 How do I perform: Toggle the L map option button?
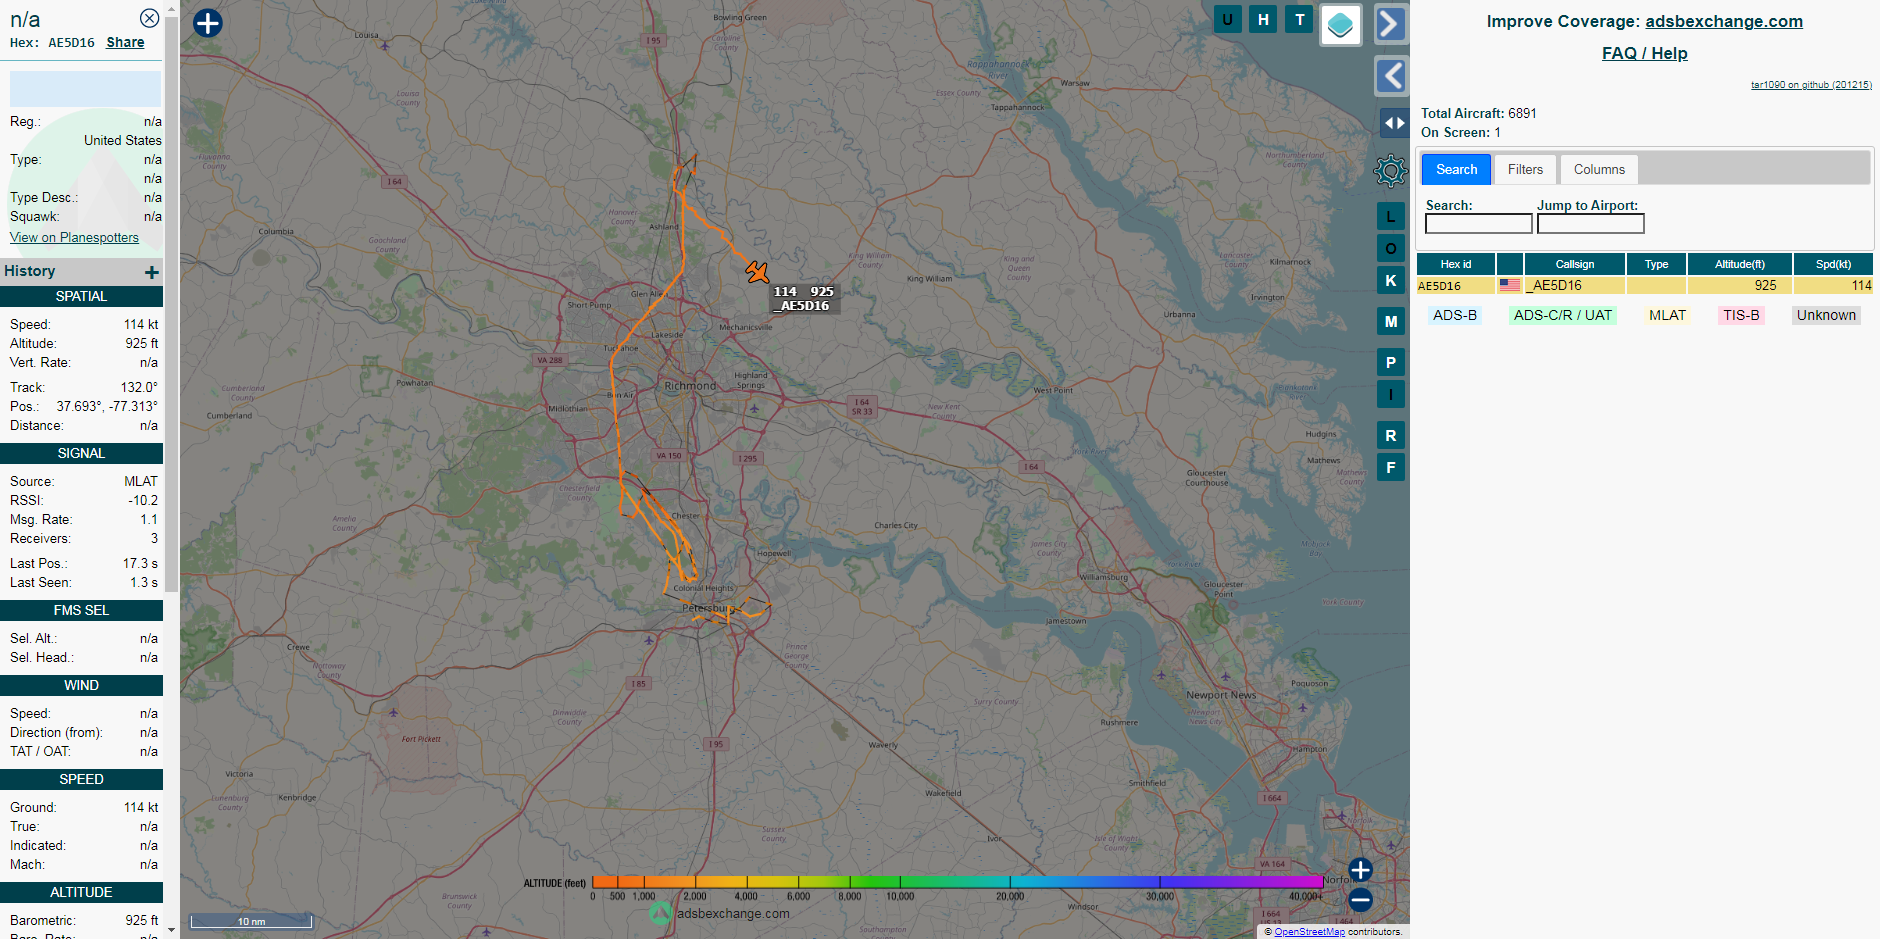1391,216
